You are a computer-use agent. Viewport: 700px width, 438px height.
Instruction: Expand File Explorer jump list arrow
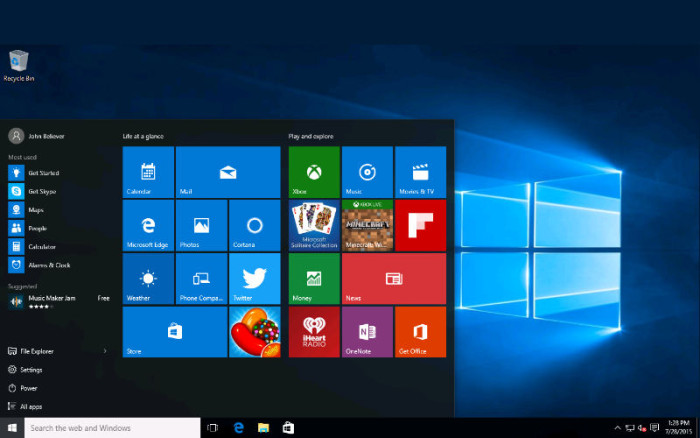[105, 351]
